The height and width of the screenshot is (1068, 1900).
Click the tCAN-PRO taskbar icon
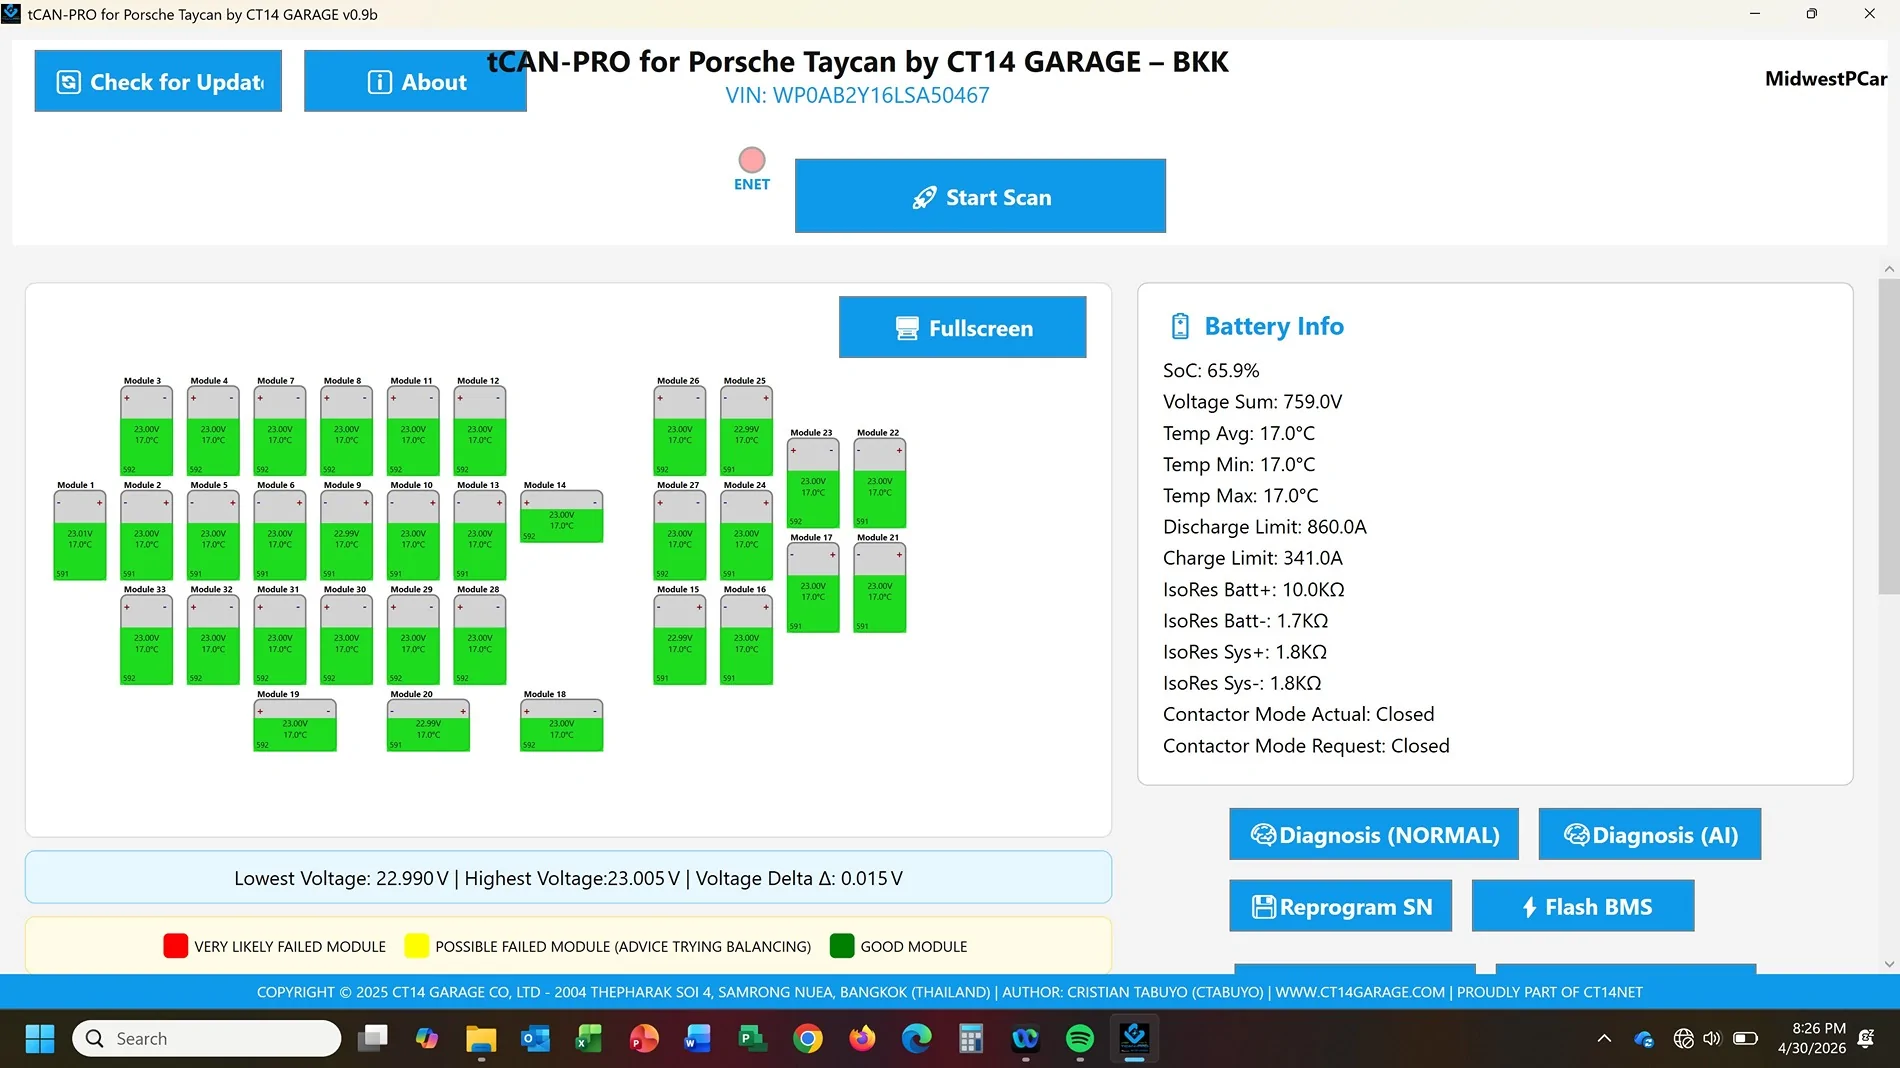pyautogui.click(x=1134, y=1039)
